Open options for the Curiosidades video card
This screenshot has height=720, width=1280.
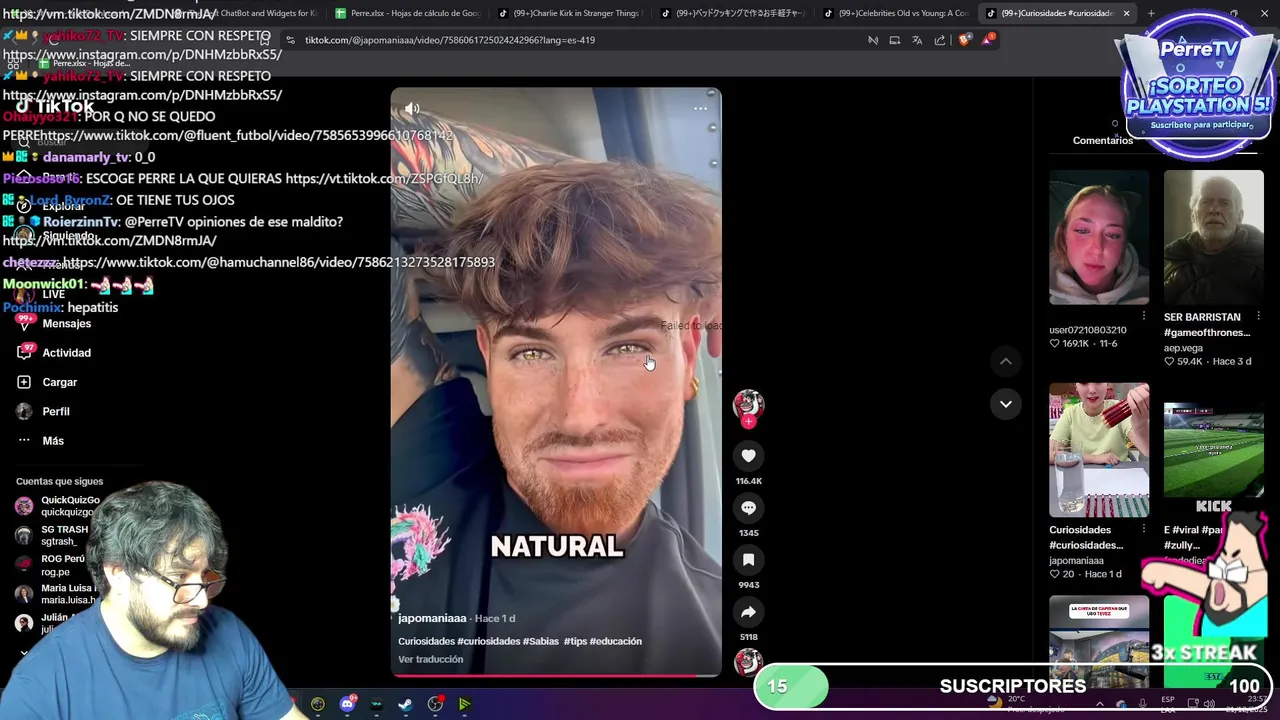1143,529
